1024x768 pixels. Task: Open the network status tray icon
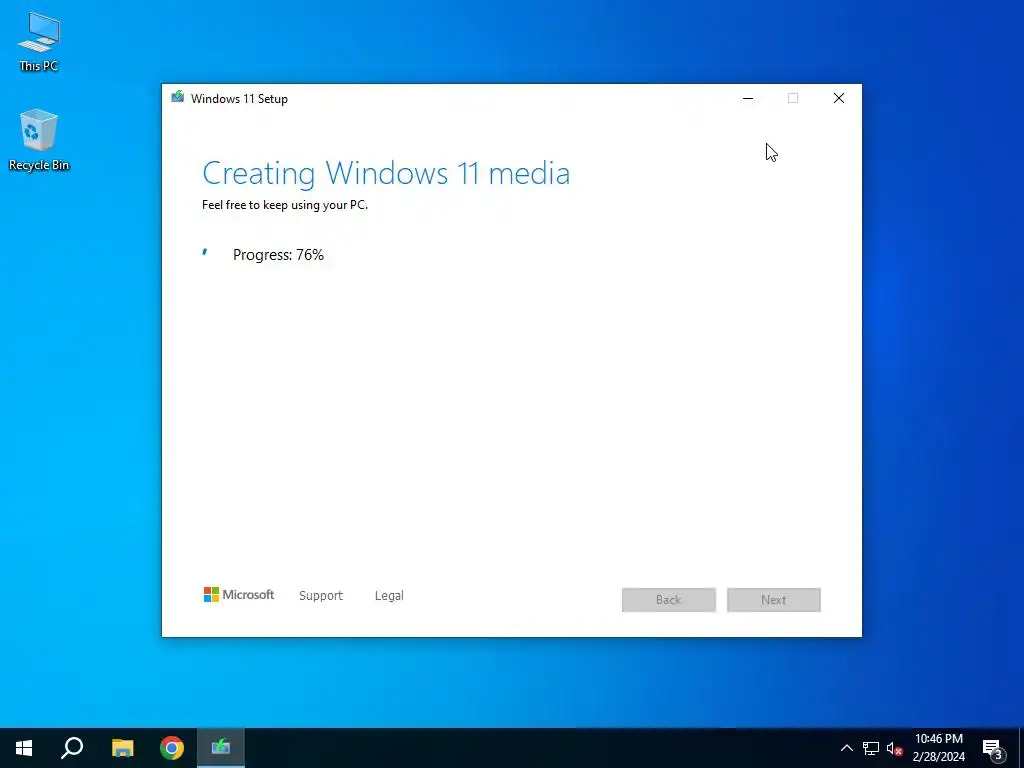[871, 748]
